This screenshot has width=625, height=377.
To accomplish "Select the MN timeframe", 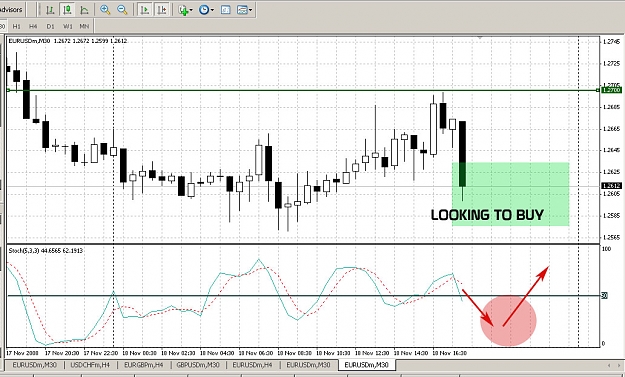I will tap(84, 26).
